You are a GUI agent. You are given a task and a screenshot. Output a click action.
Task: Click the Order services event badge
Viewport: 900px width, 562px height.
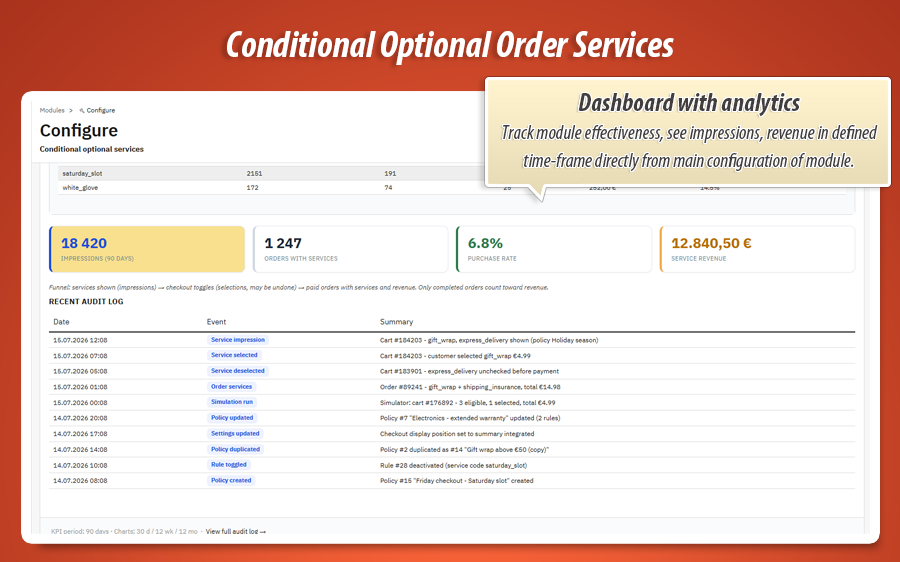pyautogui.click(x=231, y=387)
